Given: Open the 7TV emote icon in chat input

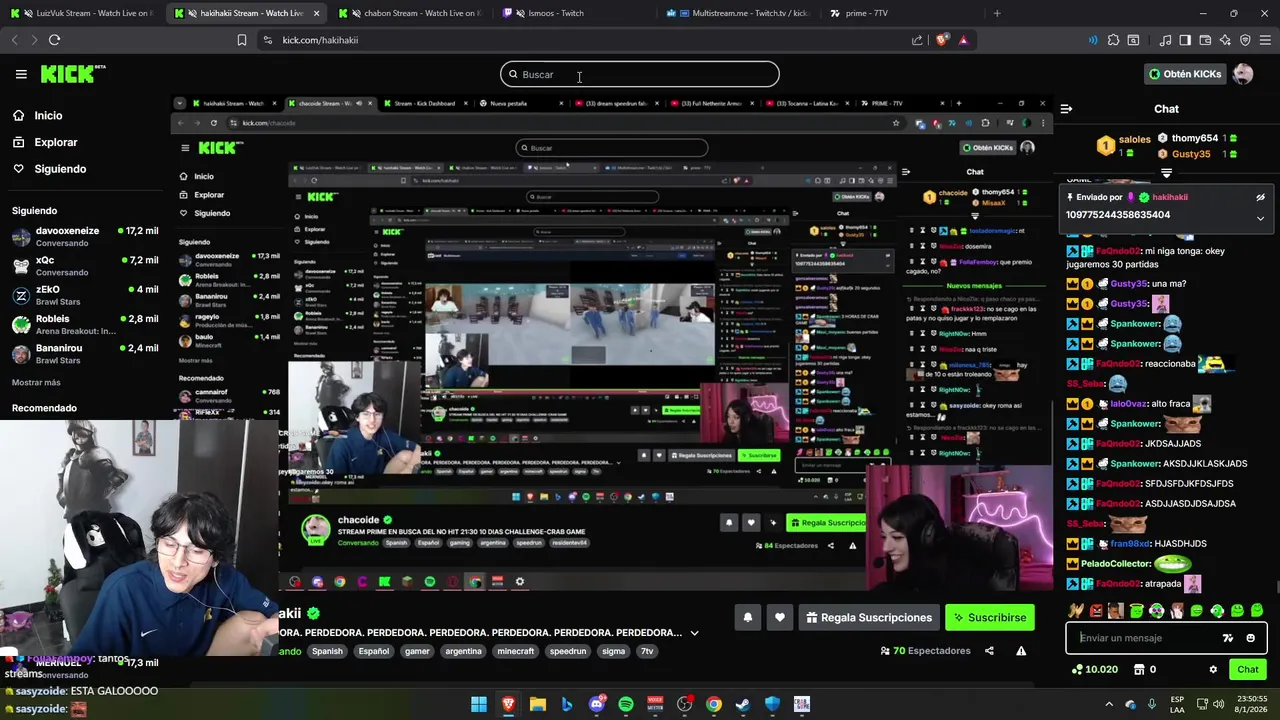Looking at the screenshot, I should (x=1228, y=638).
